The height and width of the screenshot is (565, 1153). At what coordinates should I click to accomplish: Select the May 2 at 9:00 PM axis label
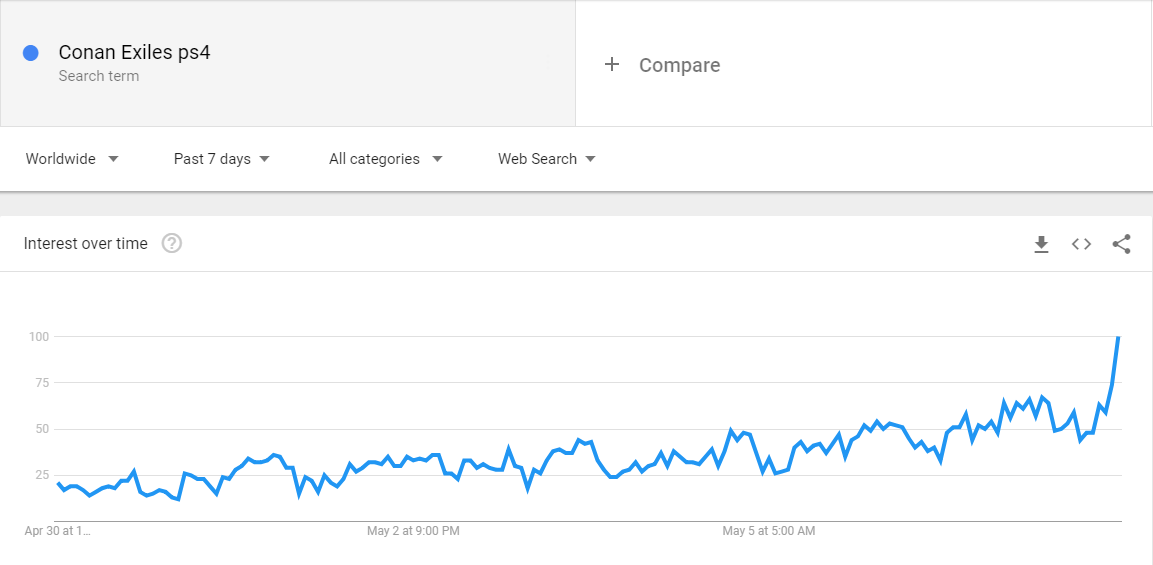[413, 530]
